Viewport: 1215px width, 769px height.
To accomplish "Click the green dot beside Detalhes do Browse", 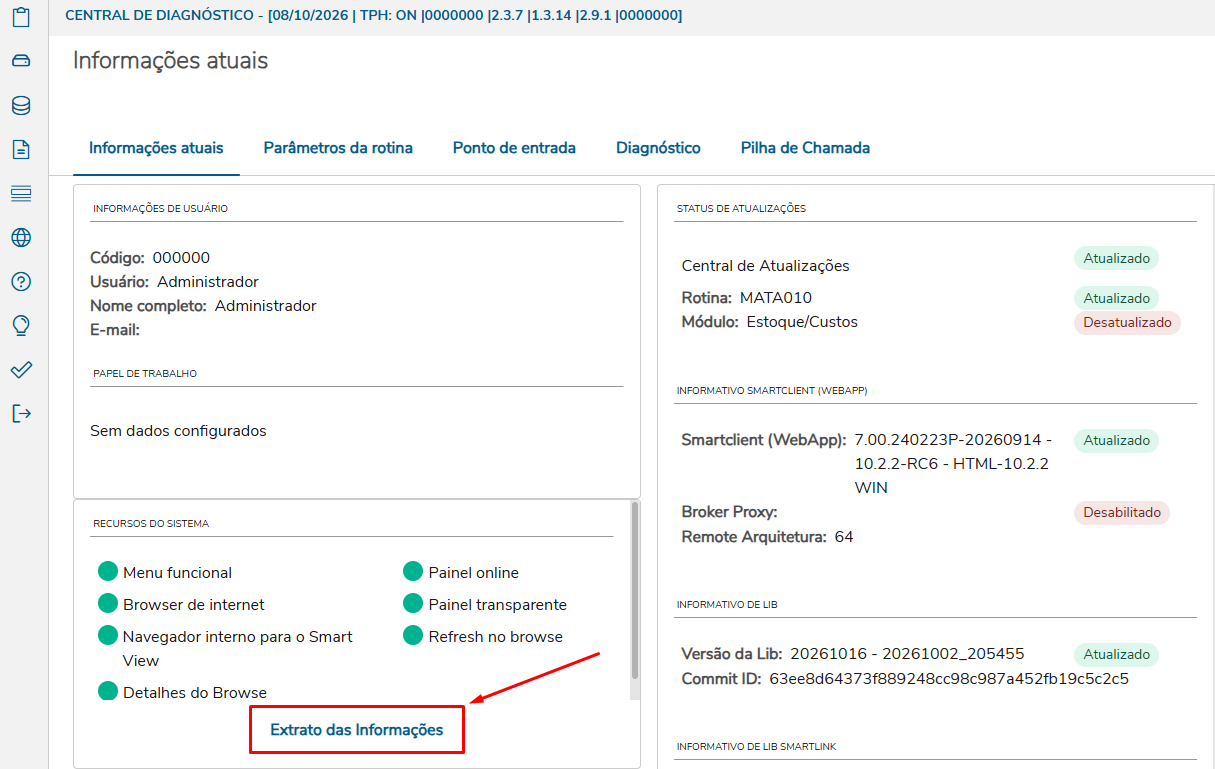I will click(108, 691).
